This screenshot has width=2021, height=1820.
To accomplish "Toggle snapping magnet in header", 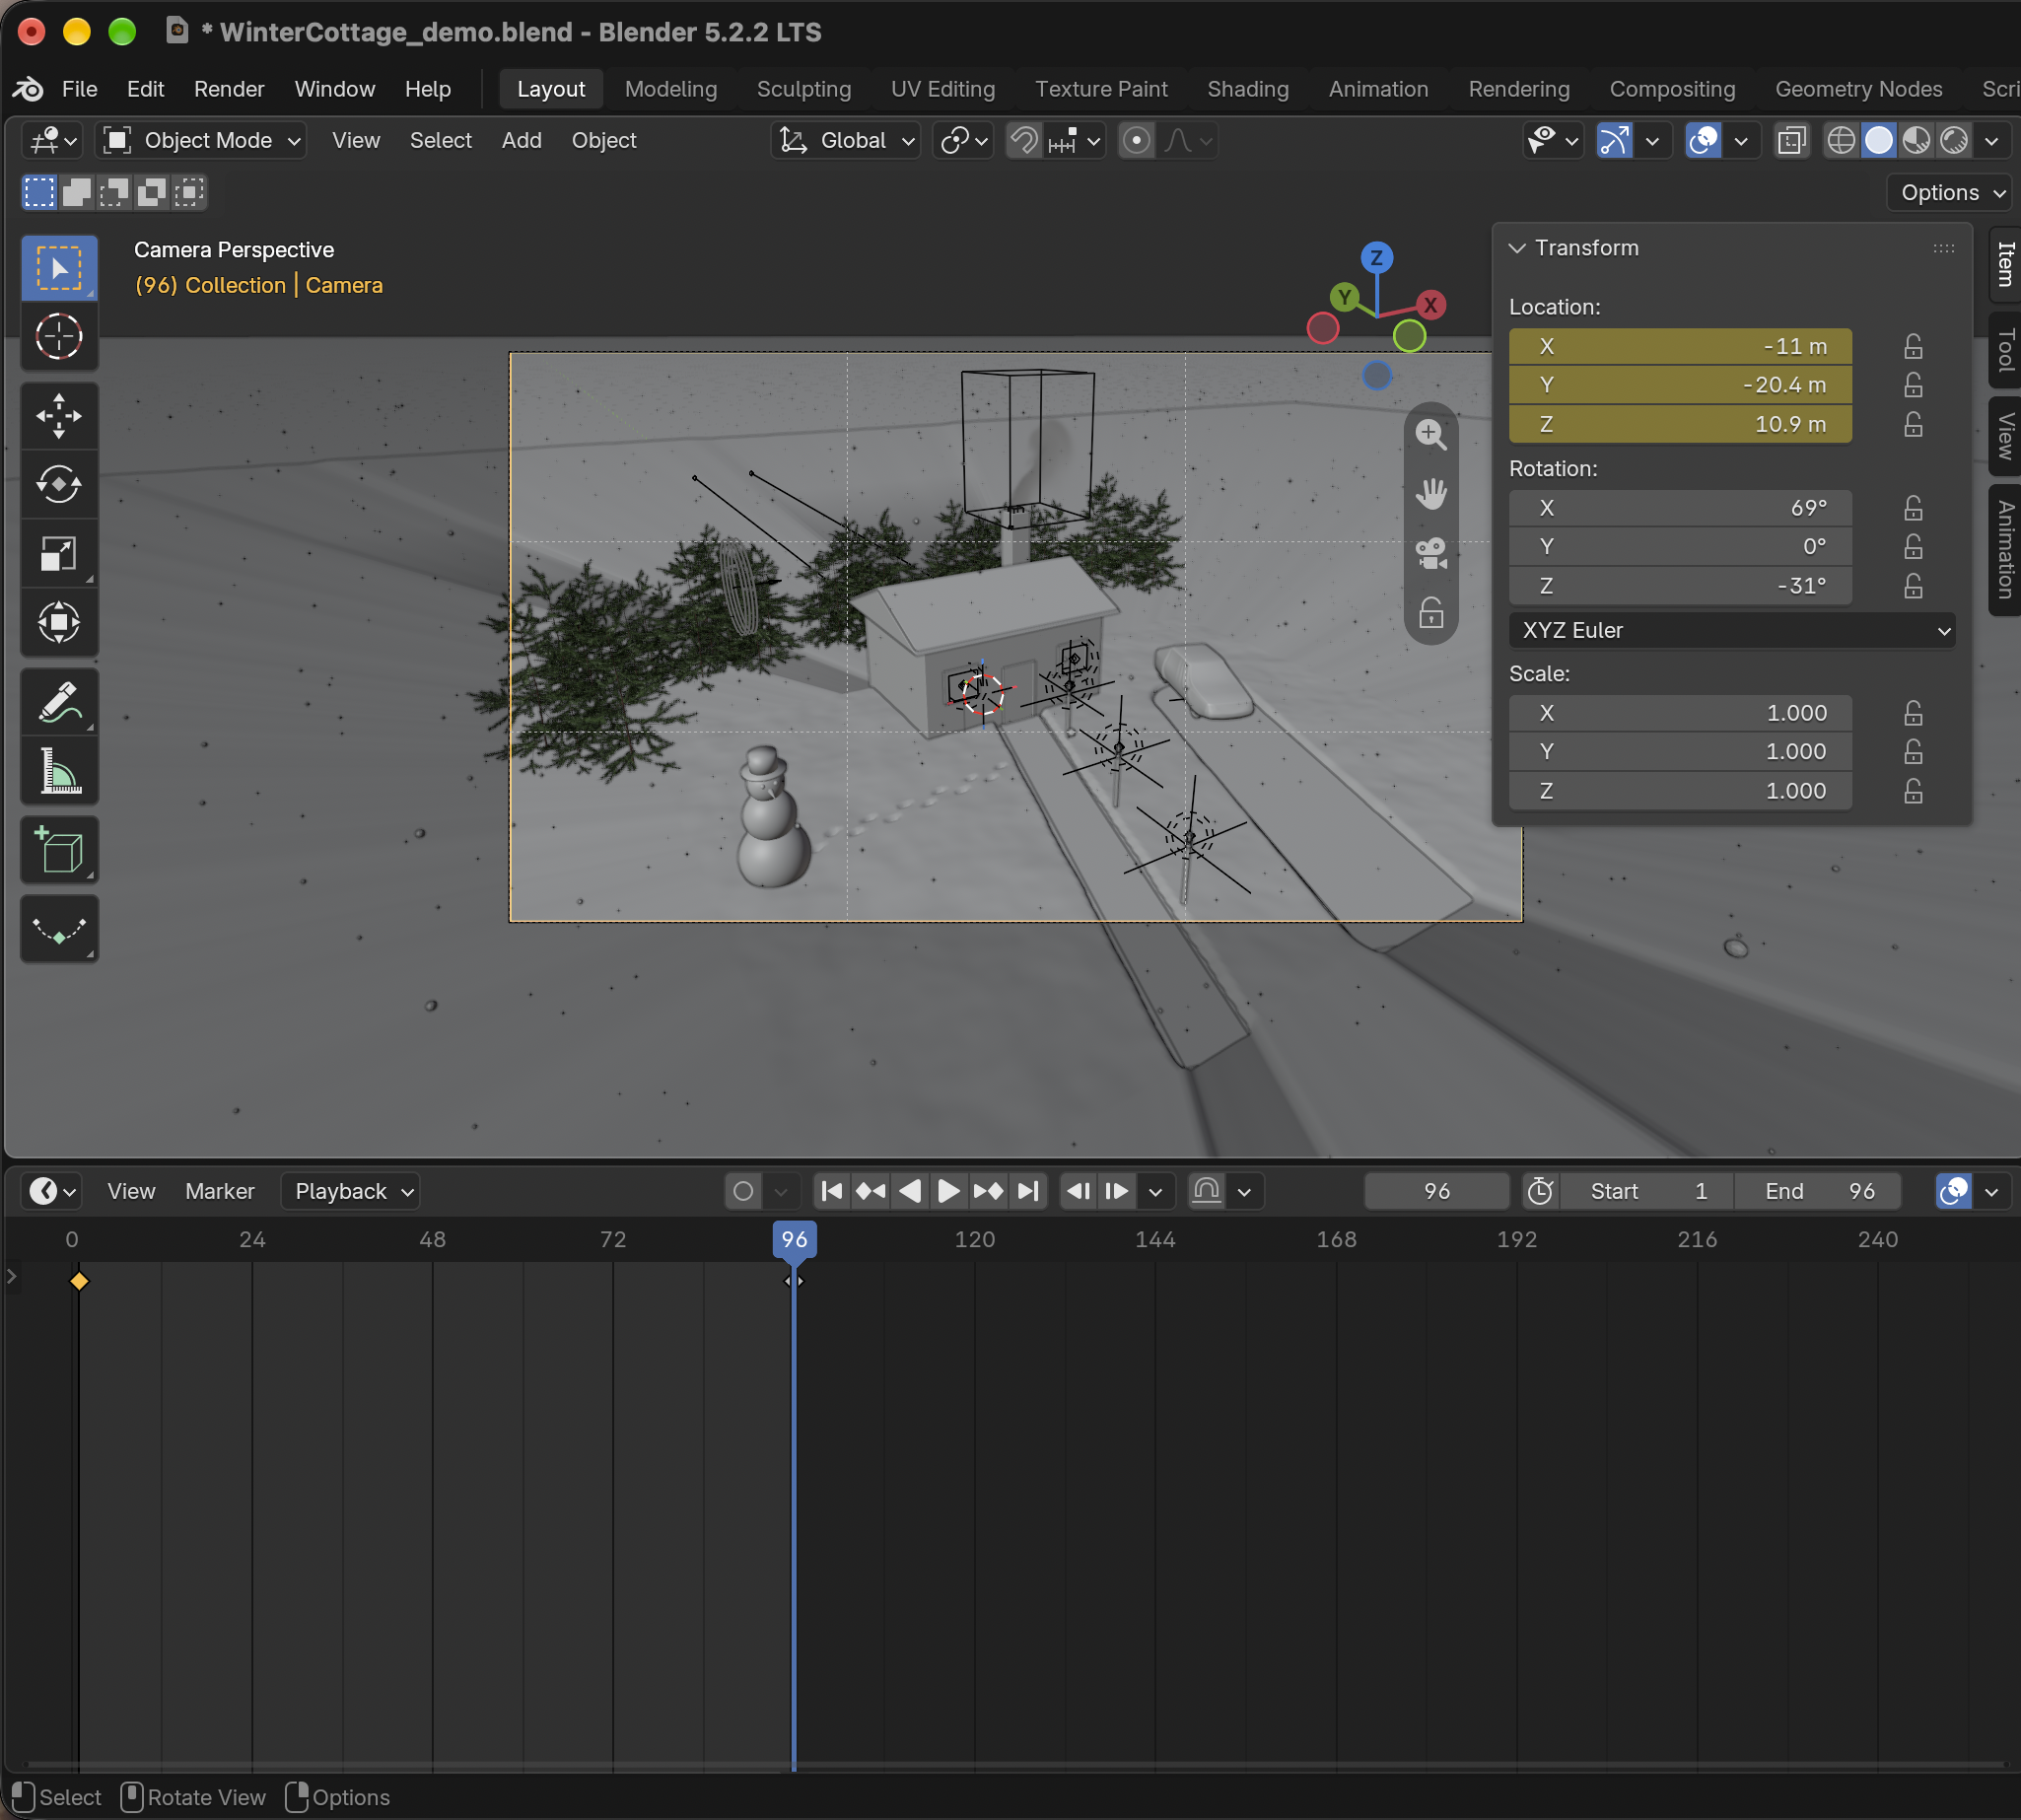I will point(1024,141).
